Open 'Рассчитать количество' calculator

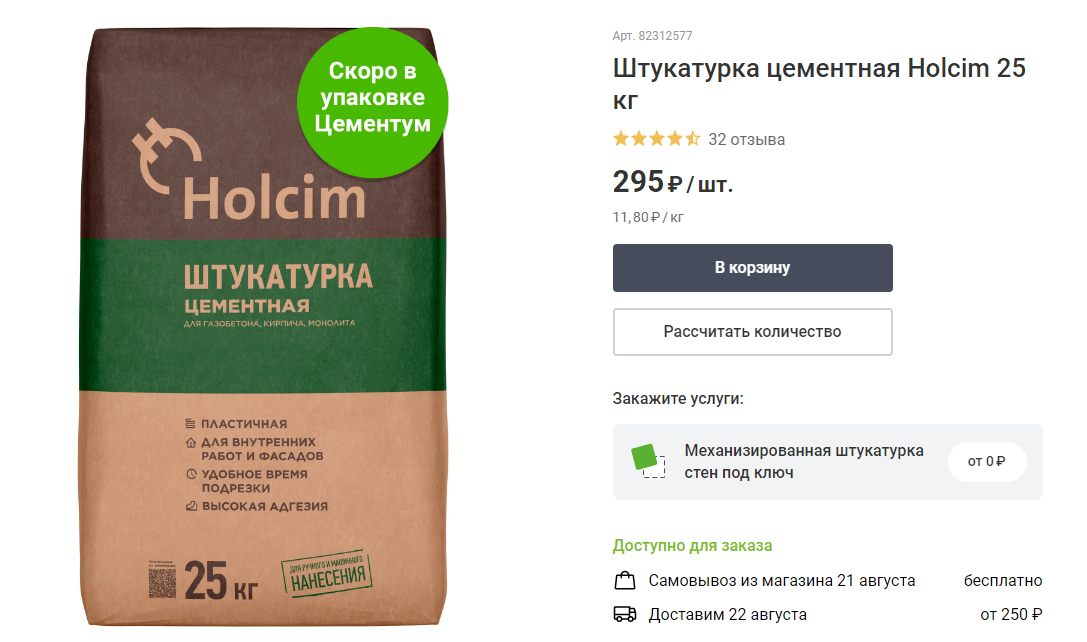(x=752, y=332)
